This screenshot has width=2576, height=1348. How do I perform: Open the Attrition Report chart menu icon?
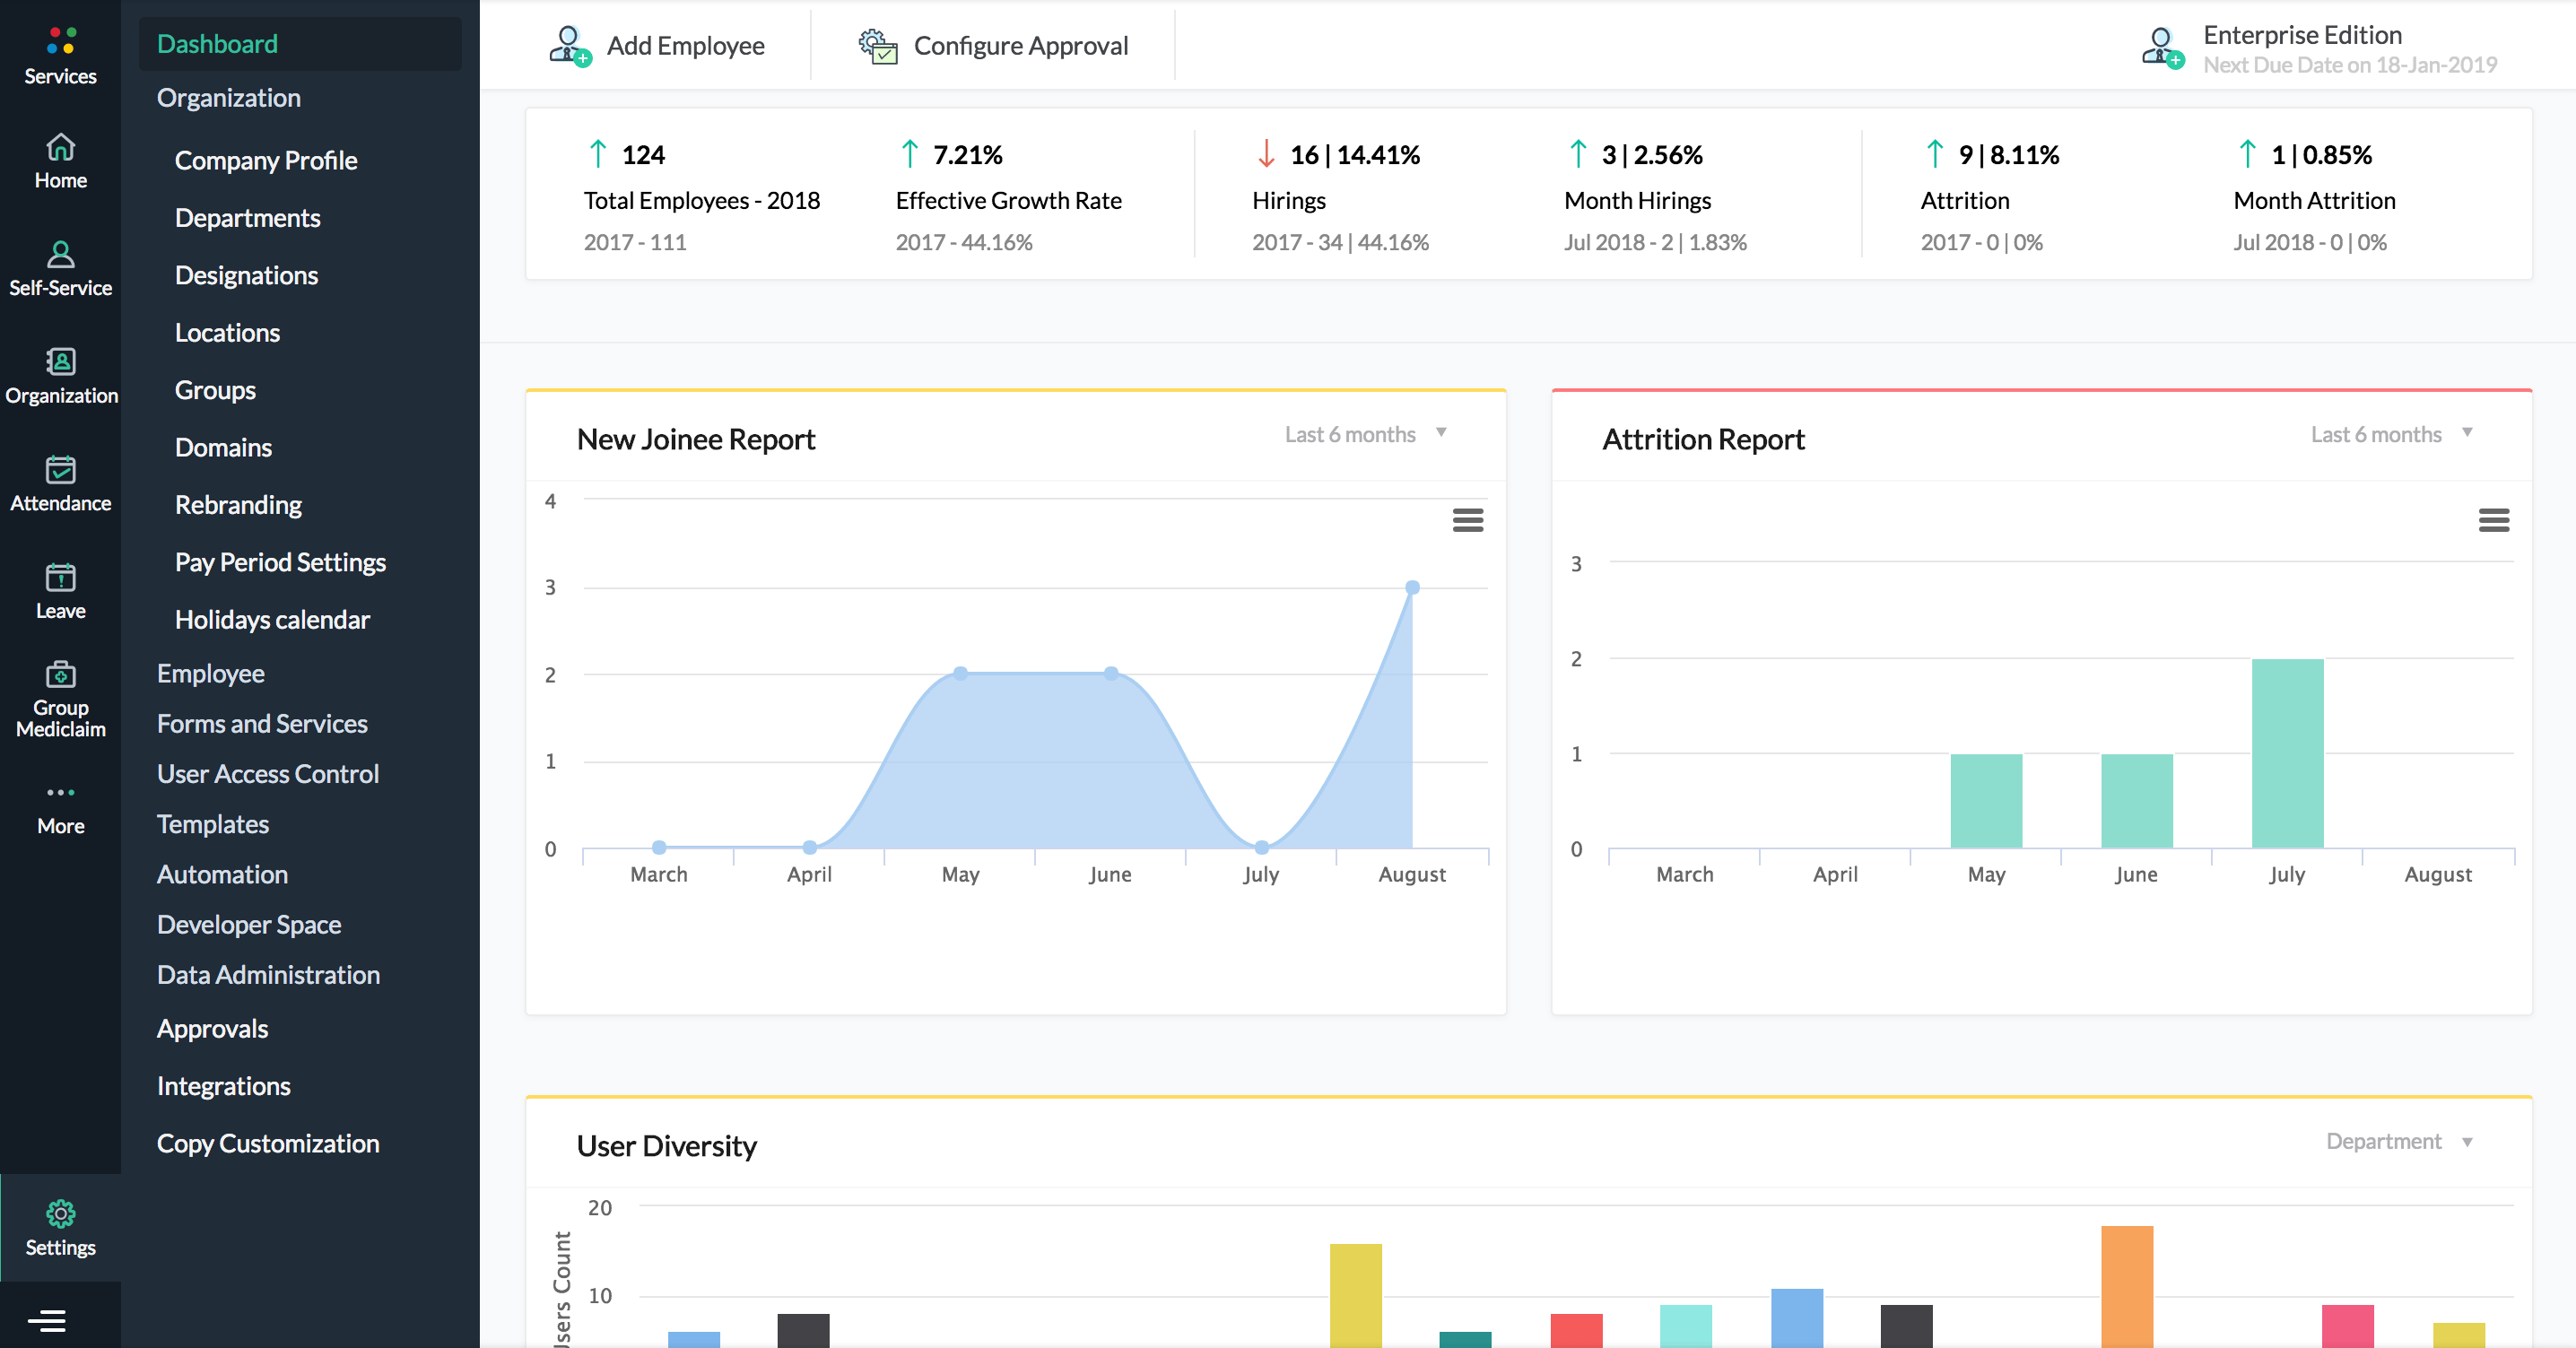click(2496, 521)
